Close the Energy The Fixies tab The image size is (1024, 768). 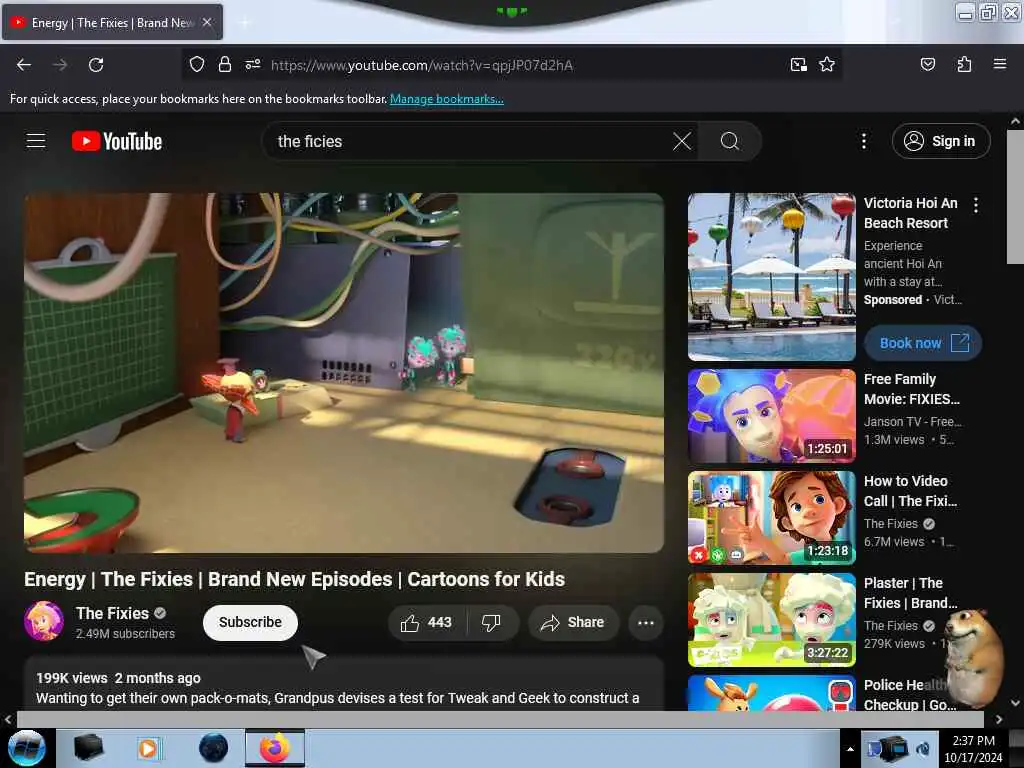coord(207,22)
